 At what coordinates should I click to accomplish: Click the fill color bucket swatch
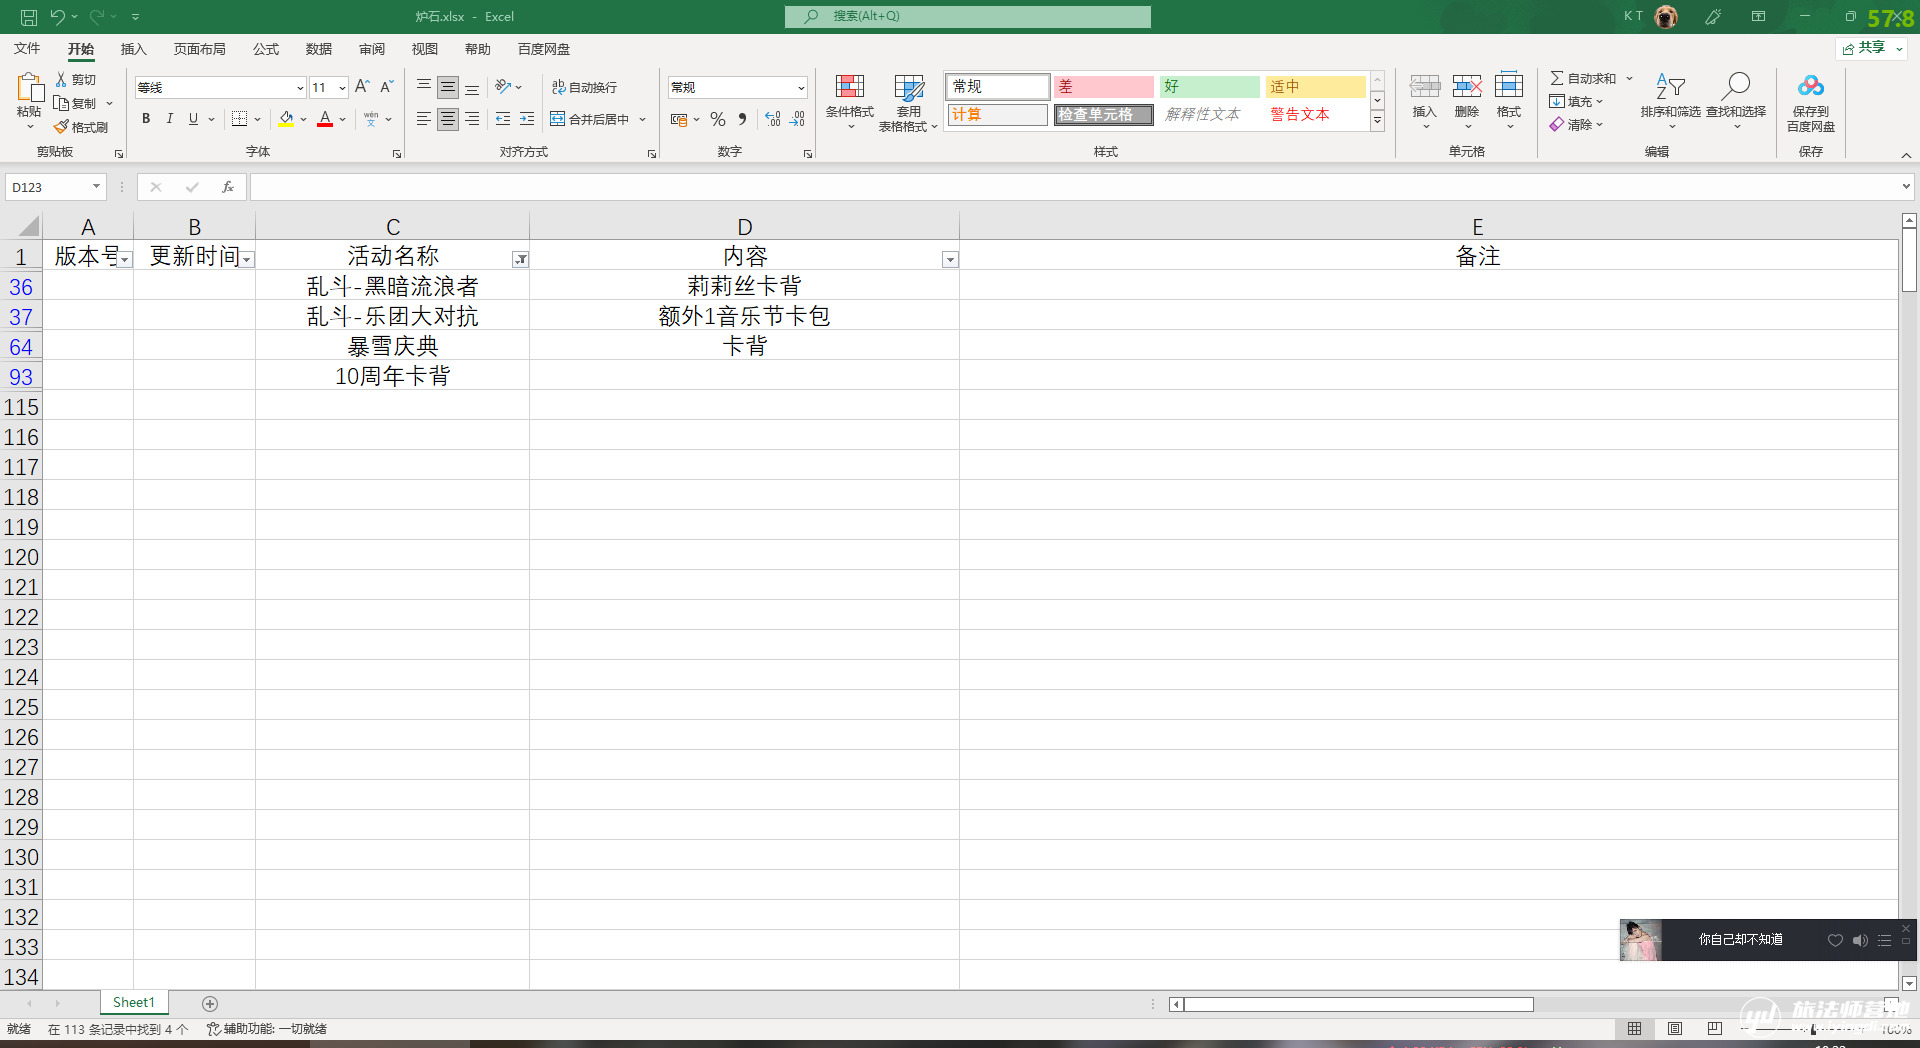pyautogui.click(x=286, y=119)
